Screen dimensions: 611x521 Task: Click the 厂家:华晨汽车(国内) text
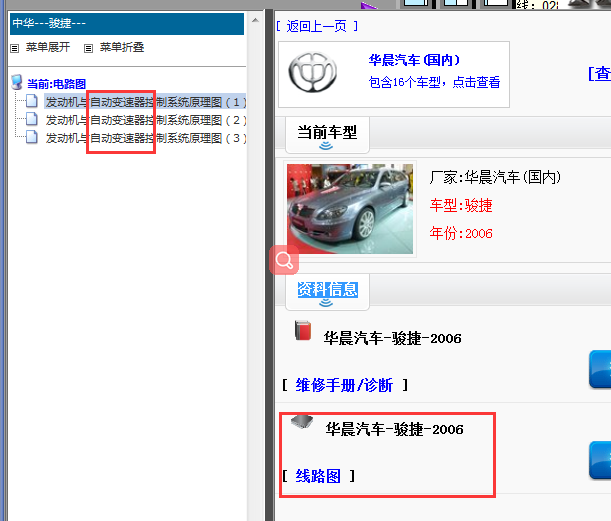pos(495,177)
